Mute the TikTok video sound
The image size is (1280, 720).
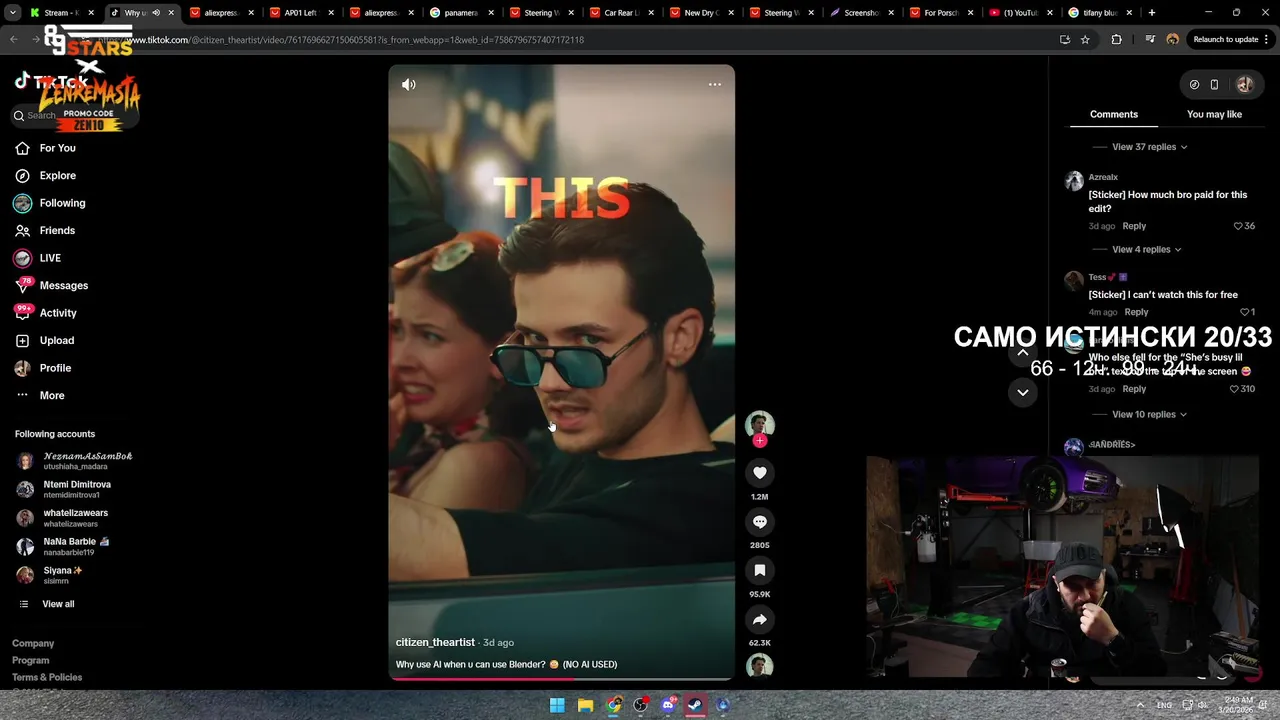click(409, 85)
